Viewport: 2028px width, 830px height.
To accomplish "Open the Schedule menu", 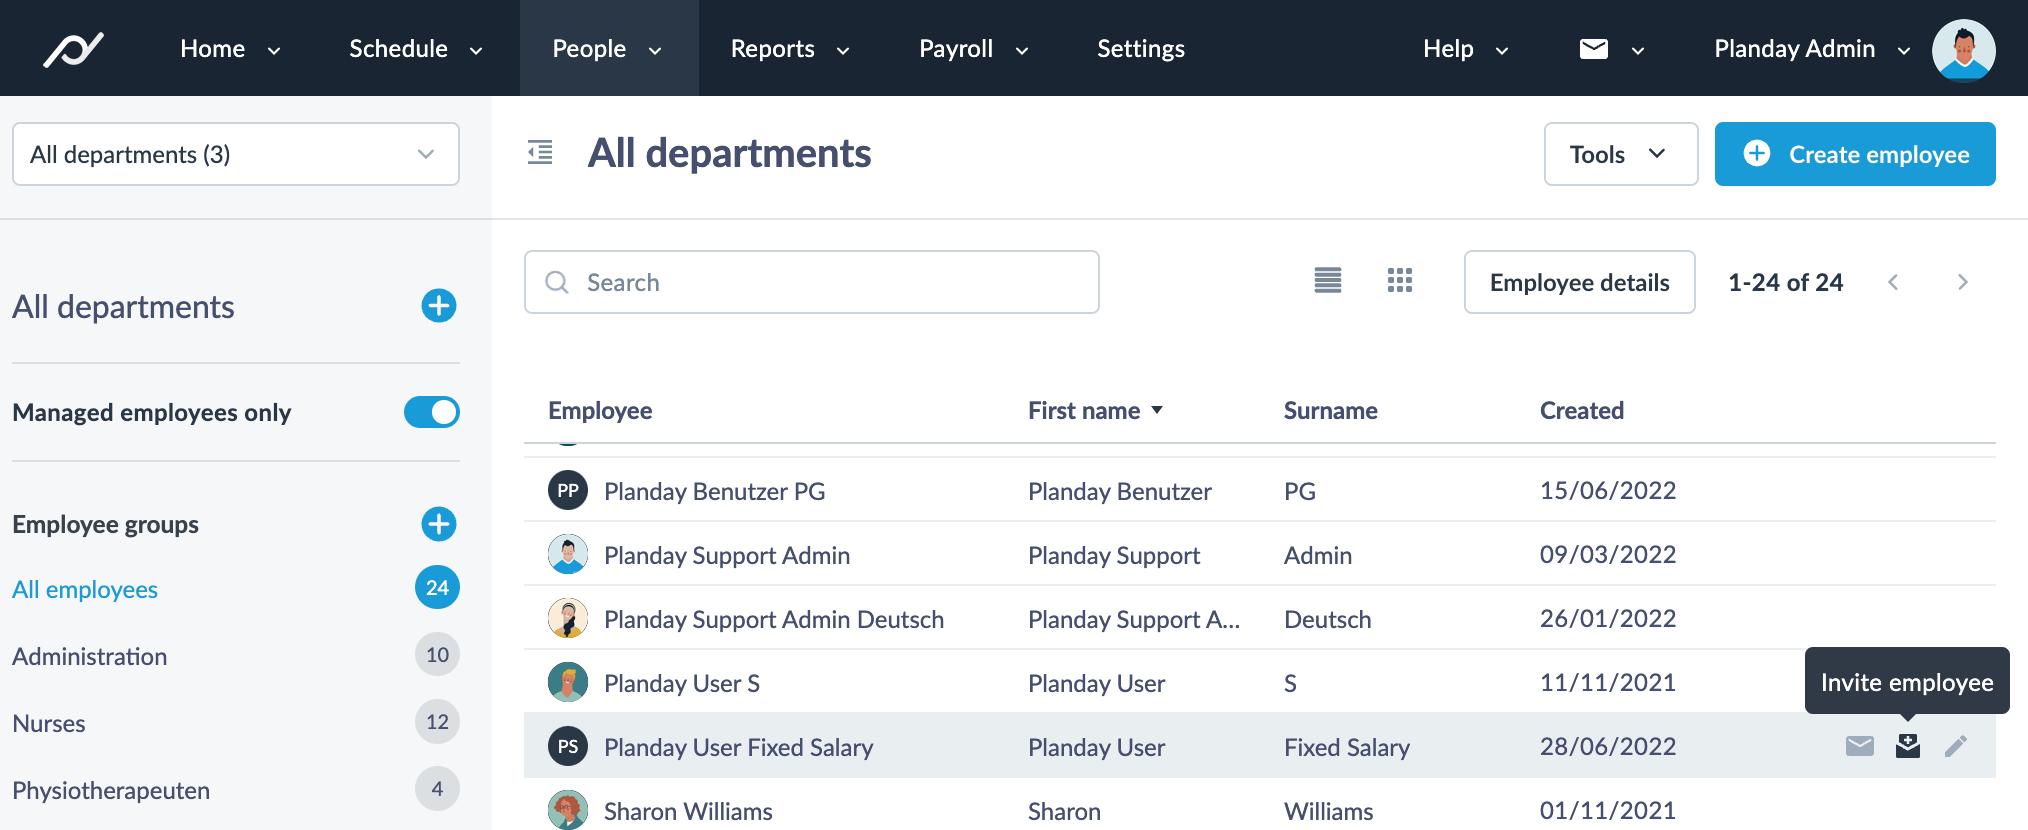I will click(415, 49).
